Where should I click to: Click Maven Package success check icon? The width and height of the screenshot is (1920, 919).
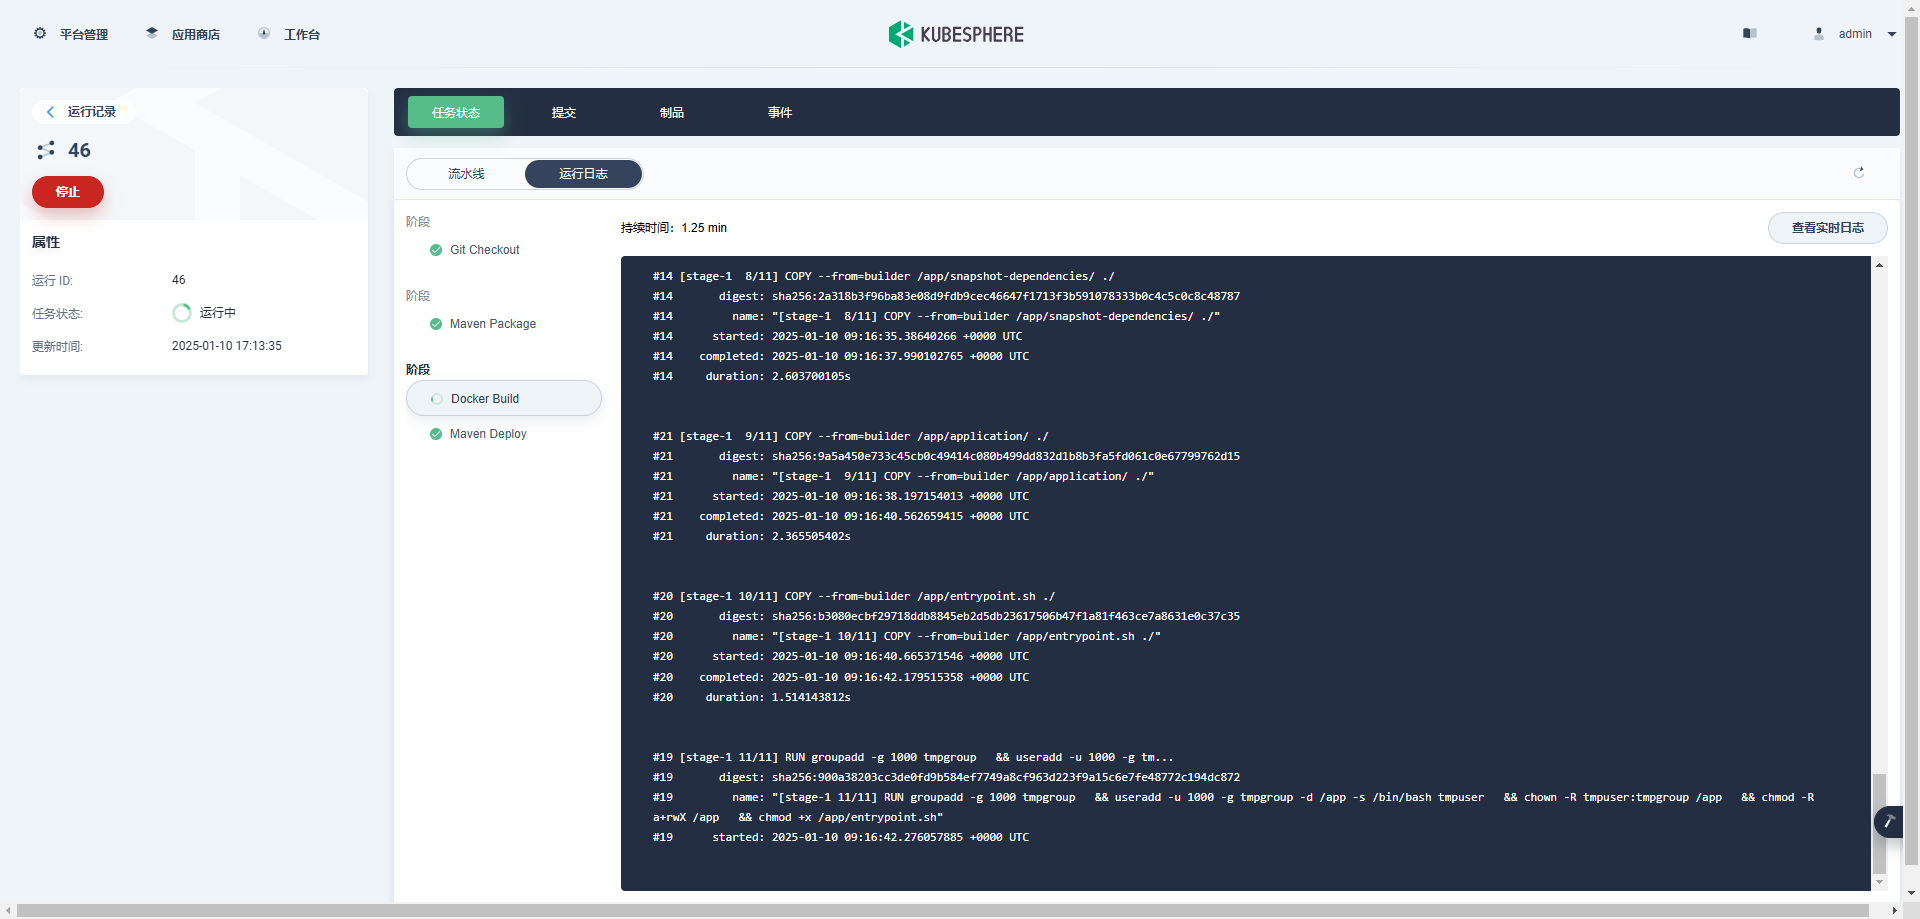[x=436, y=324]
